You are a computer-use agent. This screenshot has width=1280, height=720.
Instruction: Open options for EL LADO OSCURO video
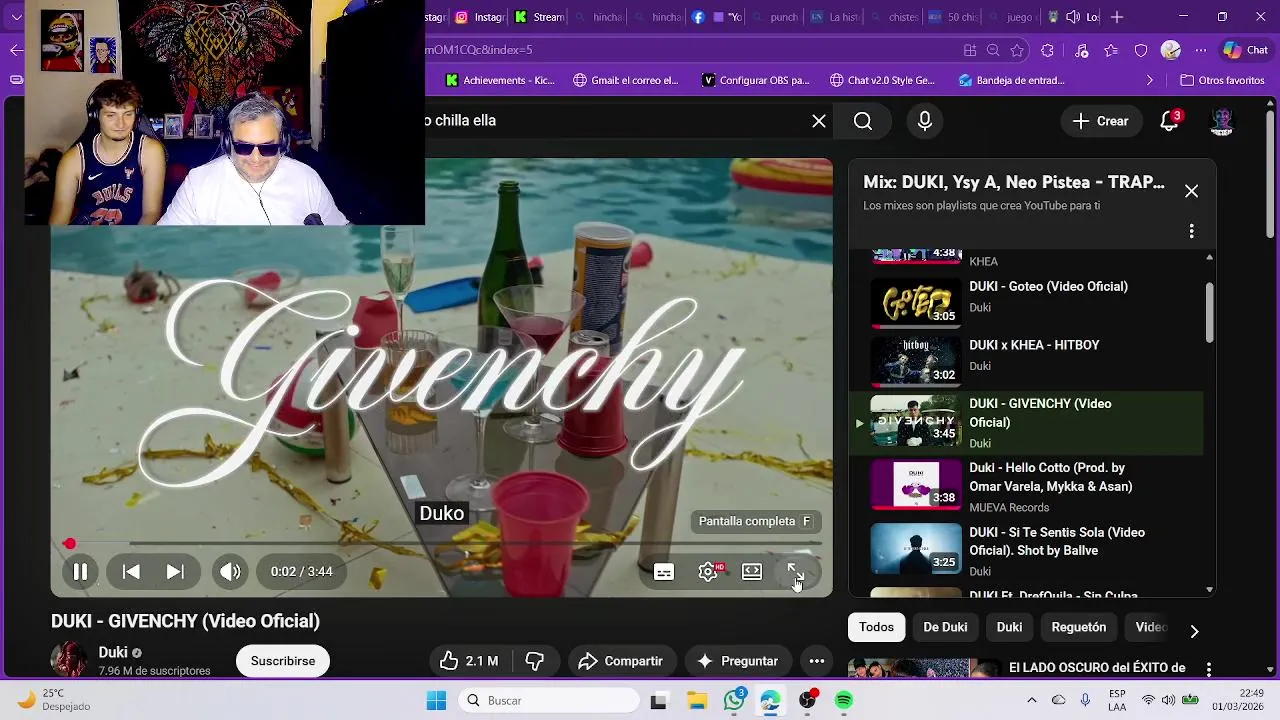[x=1209, y=669]
